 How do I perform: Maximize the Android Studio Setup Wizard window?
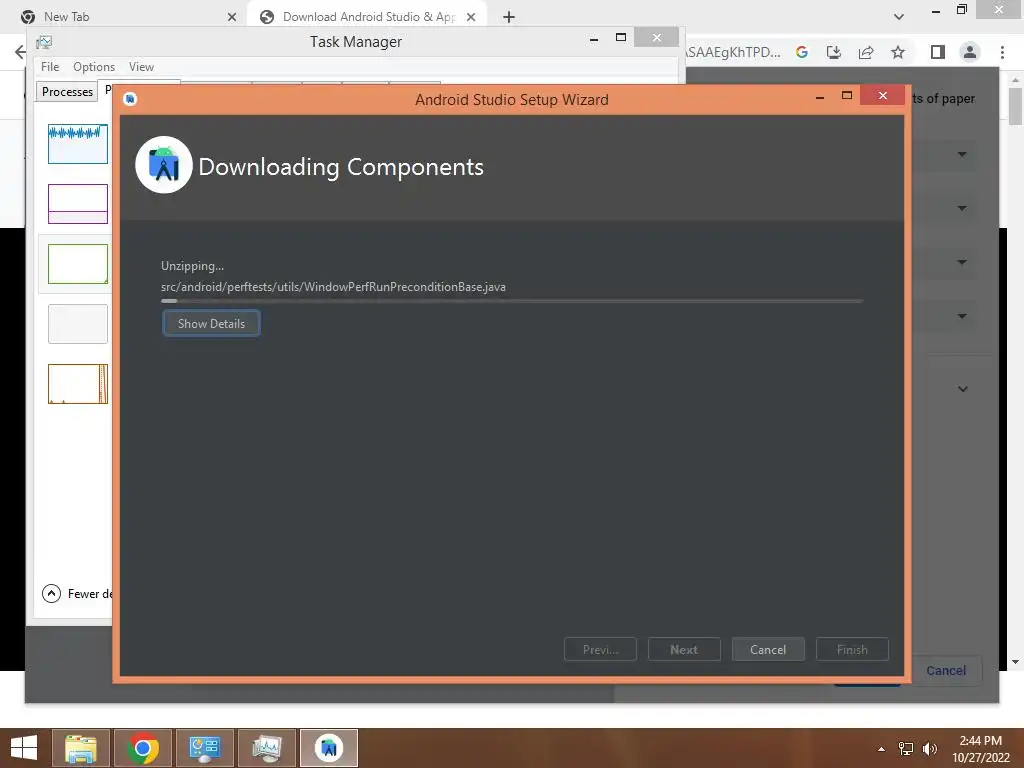(x=847, y=96)
